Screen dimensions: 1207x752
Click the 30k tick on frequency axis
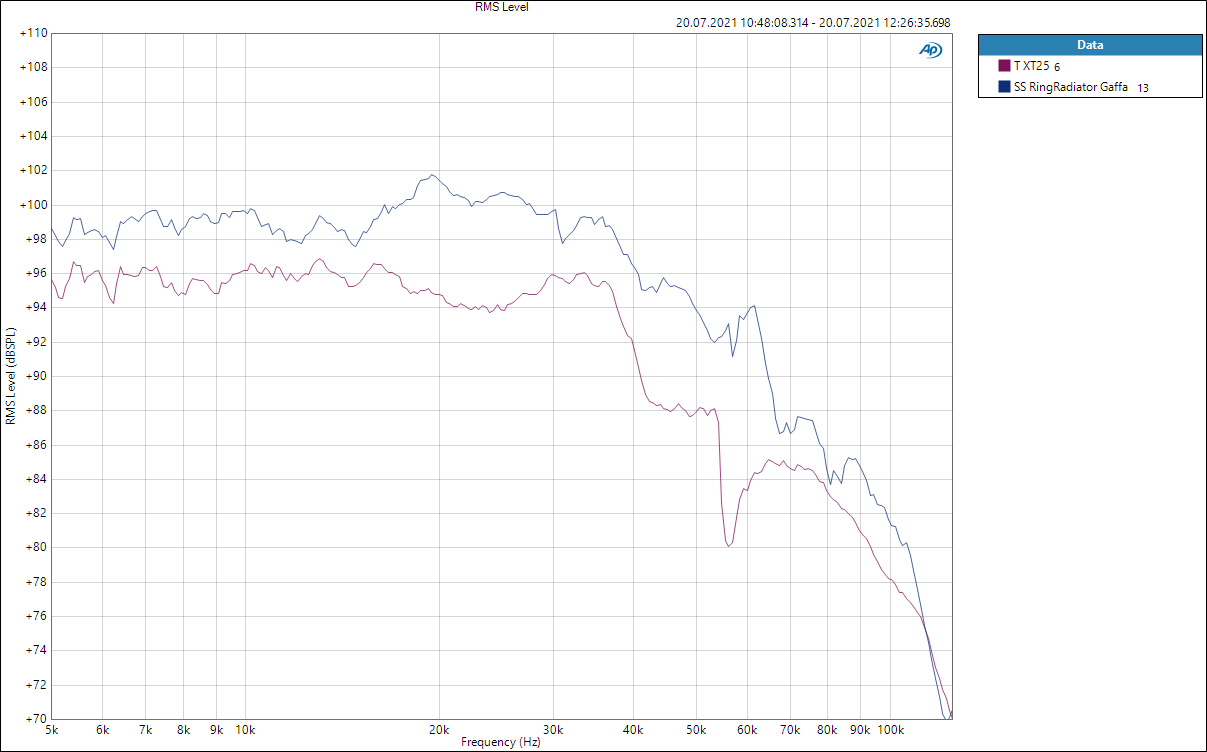(x=552, y=730)
